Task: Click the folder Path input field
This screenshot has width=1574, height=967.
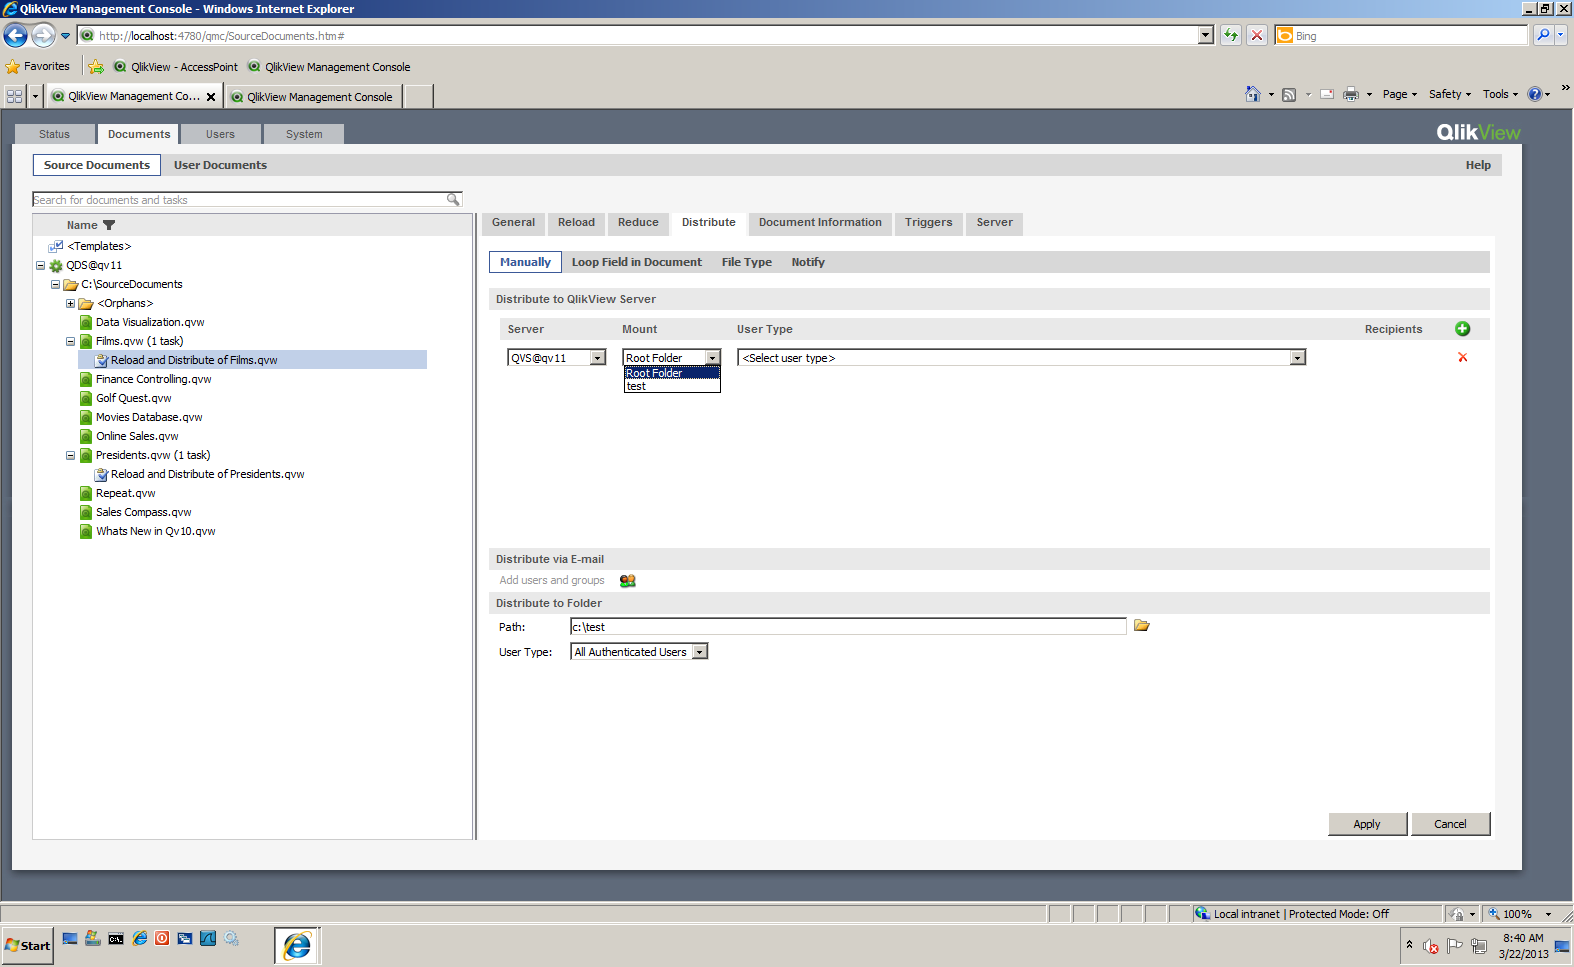Action: click(x=848, y=627)
